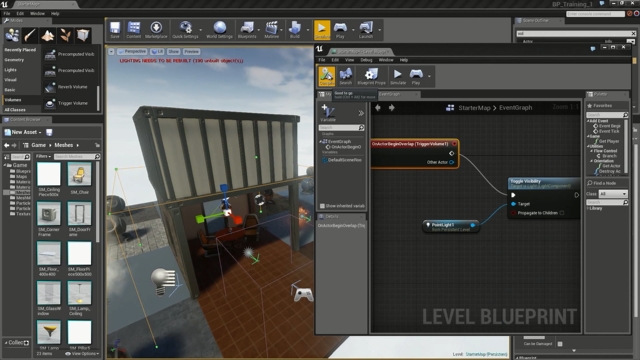Open the New Asset dropdown
640x360 pixels.
coord(23,132)
